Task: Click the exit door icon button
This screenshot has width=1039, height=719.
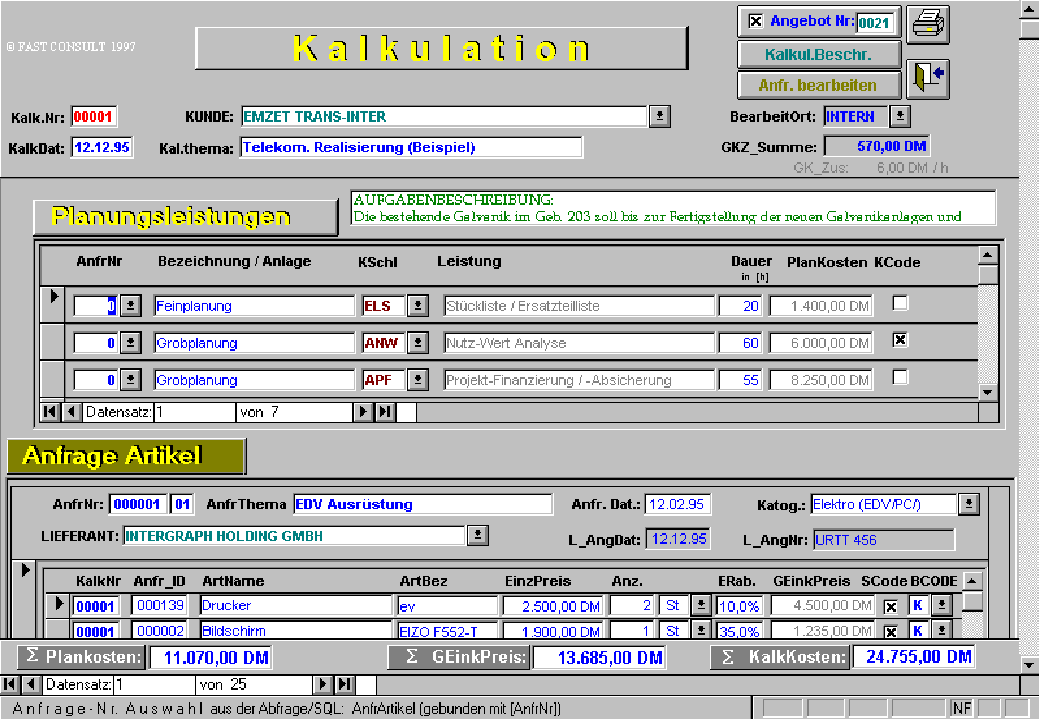Action: tap(928, 78)
